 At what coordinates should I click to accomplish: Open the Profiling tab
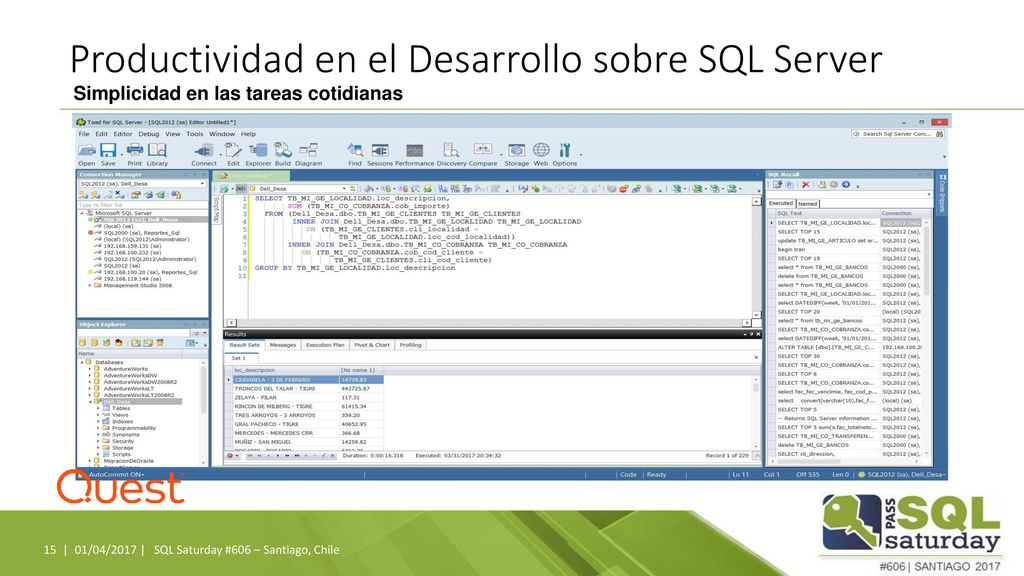coord(410,345)
